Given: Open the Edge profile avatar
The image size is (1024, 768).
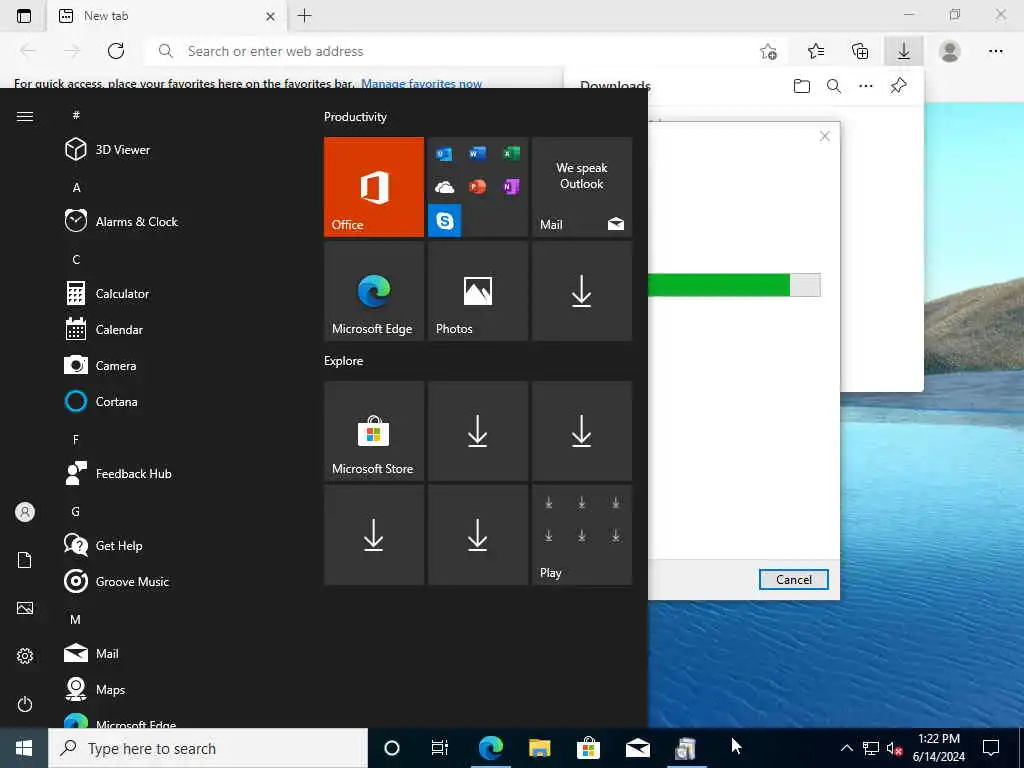Looking at the screenshot, I should click(950, 51).
